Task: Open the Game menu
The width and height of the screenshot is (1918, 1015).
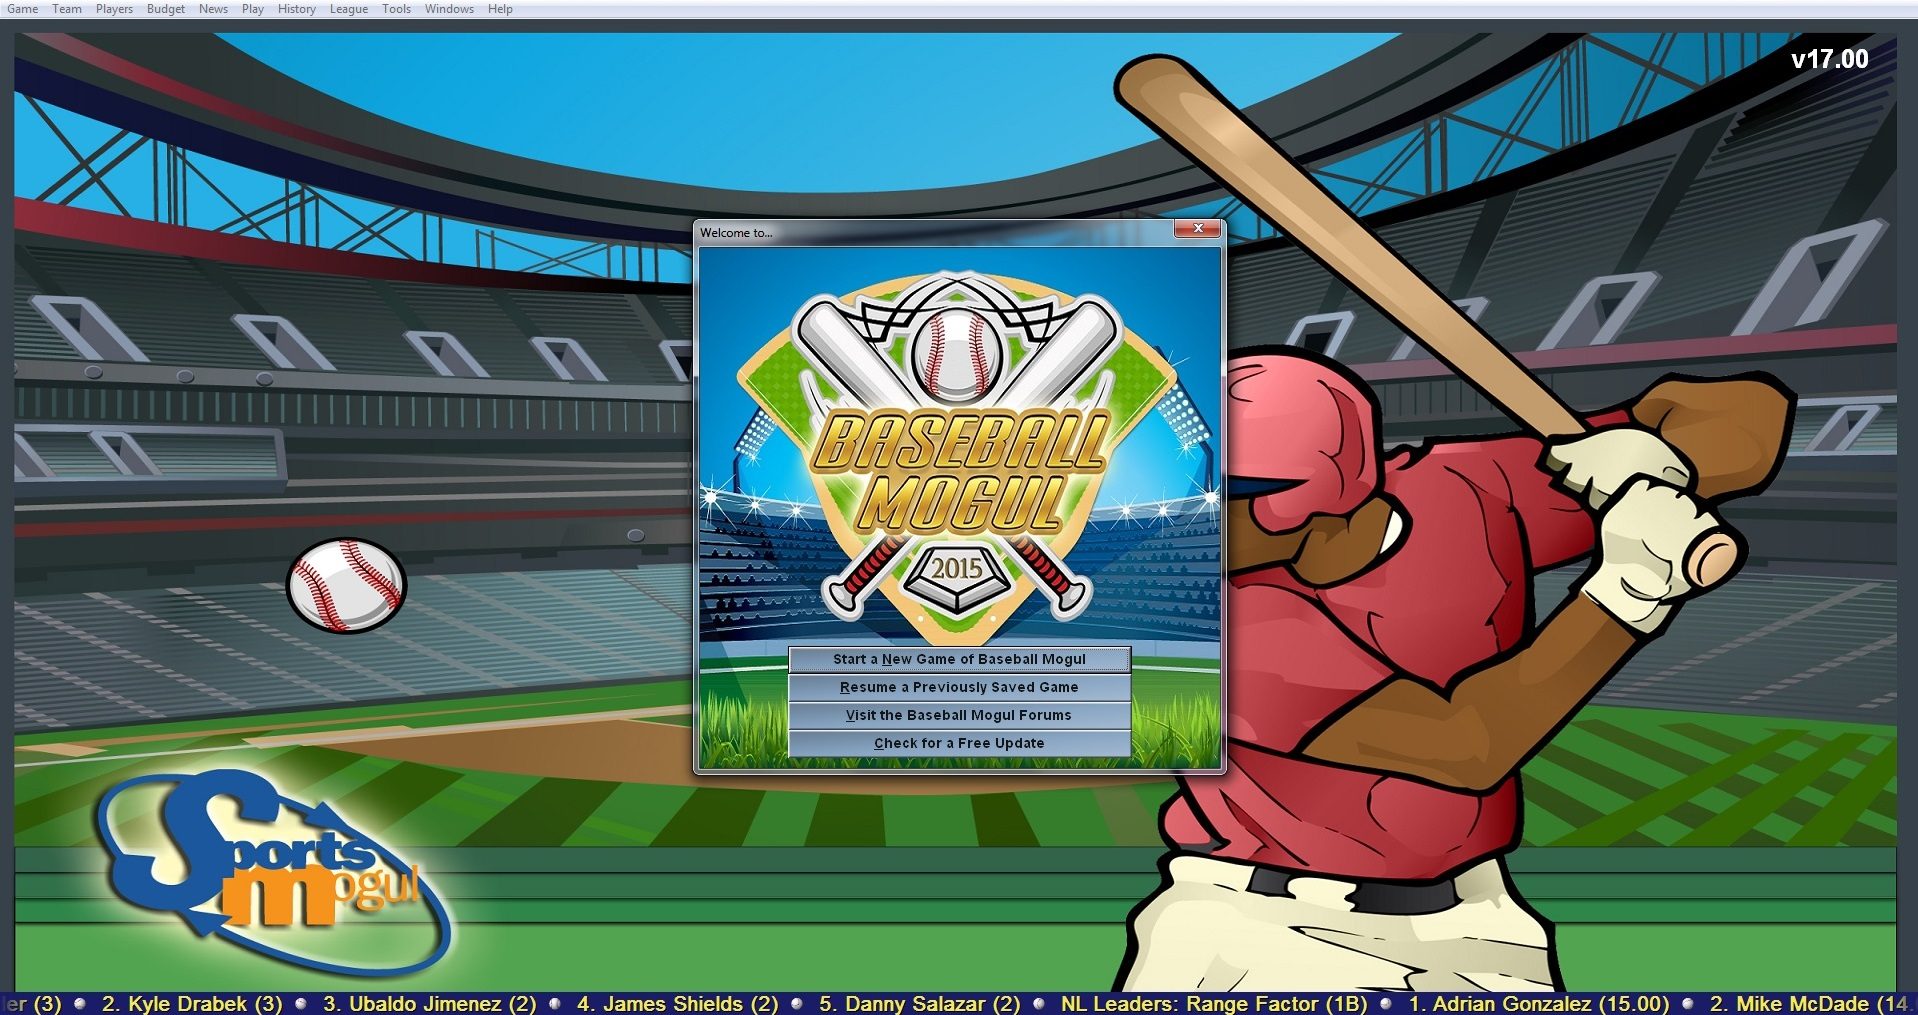Action: point(22,9)
